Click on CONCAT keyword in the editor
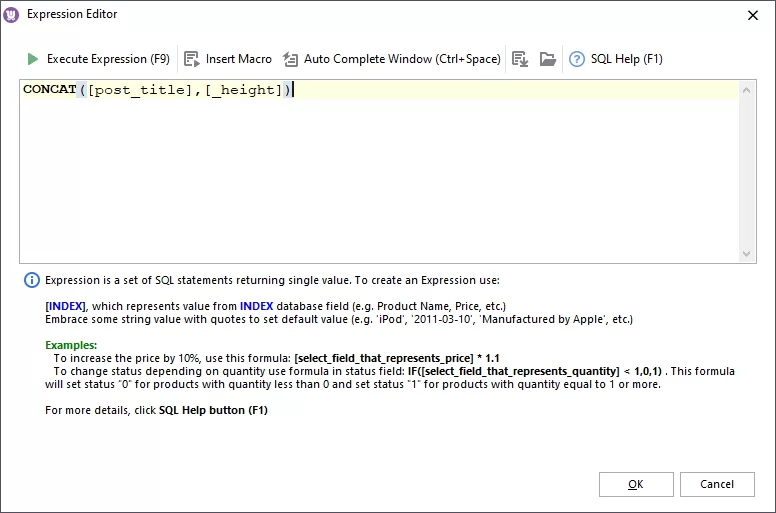This screenshot has width=776, height=513. pos(50,90)
